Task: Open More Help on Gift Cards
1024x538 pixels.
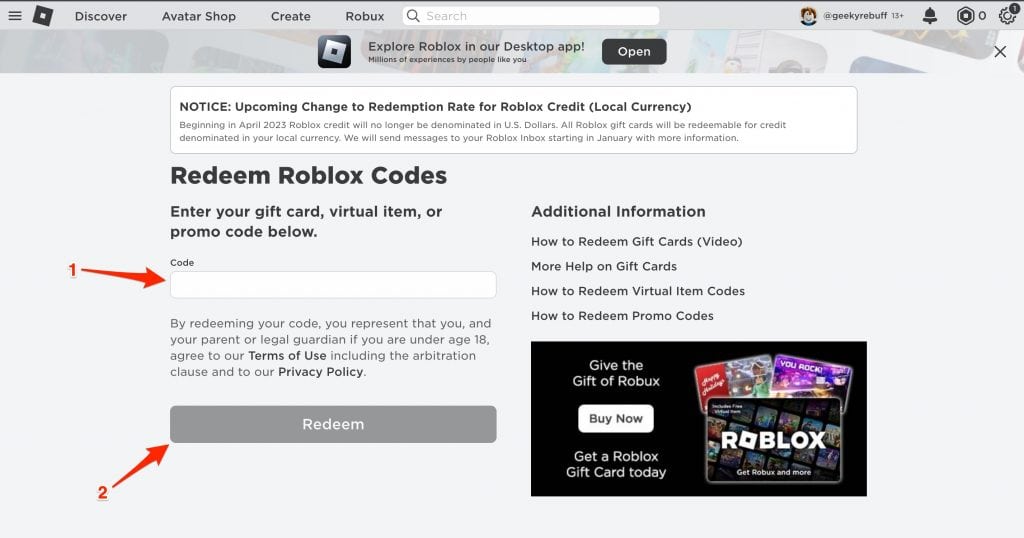Action: coord(604,266)
